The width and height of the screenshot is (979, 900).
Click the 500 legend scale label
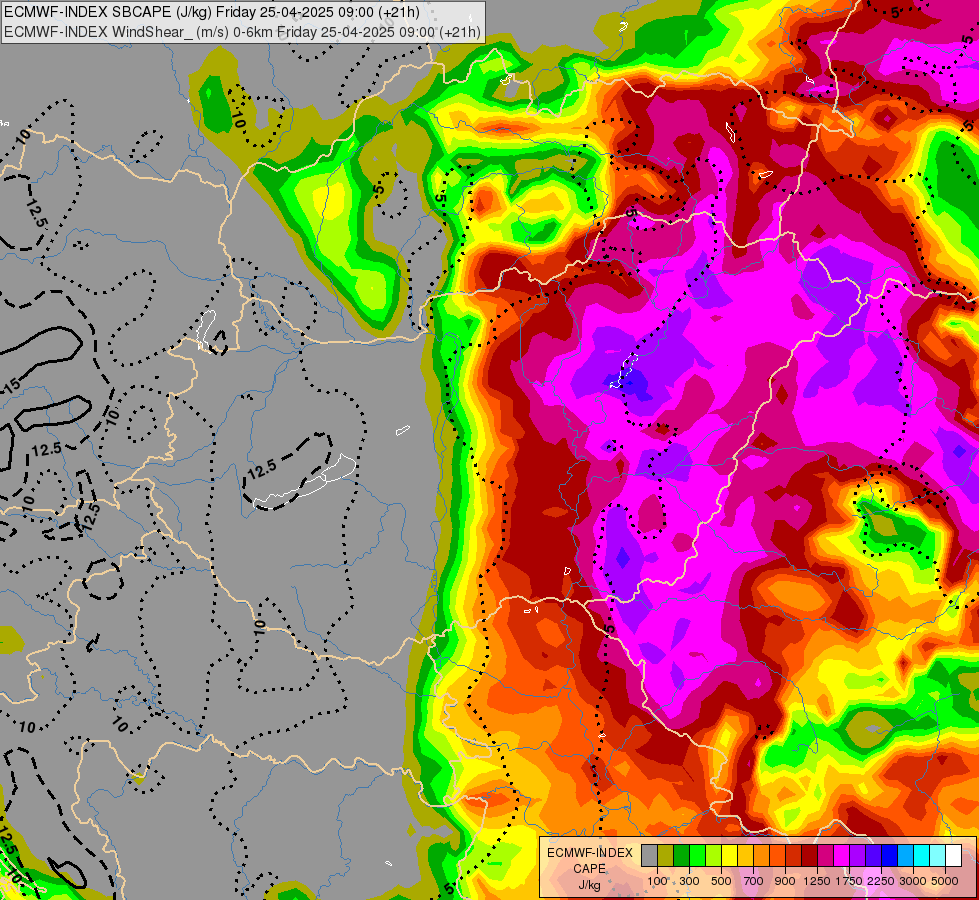[721, 881]
